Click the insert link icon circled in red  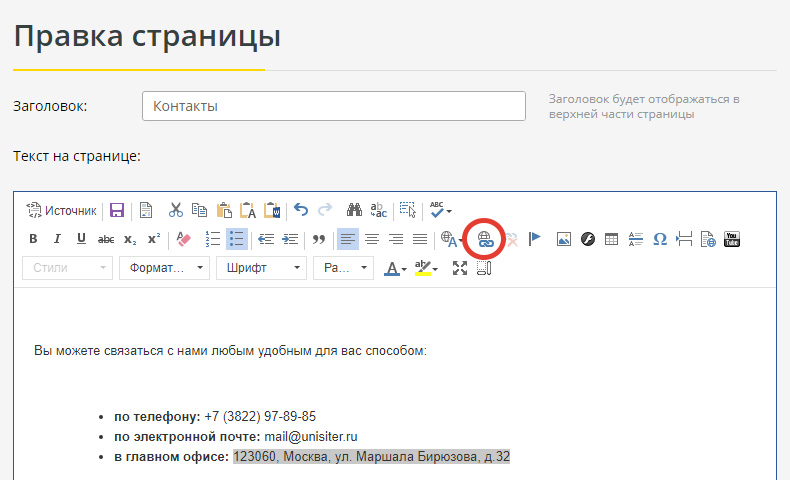pos(485,239)
